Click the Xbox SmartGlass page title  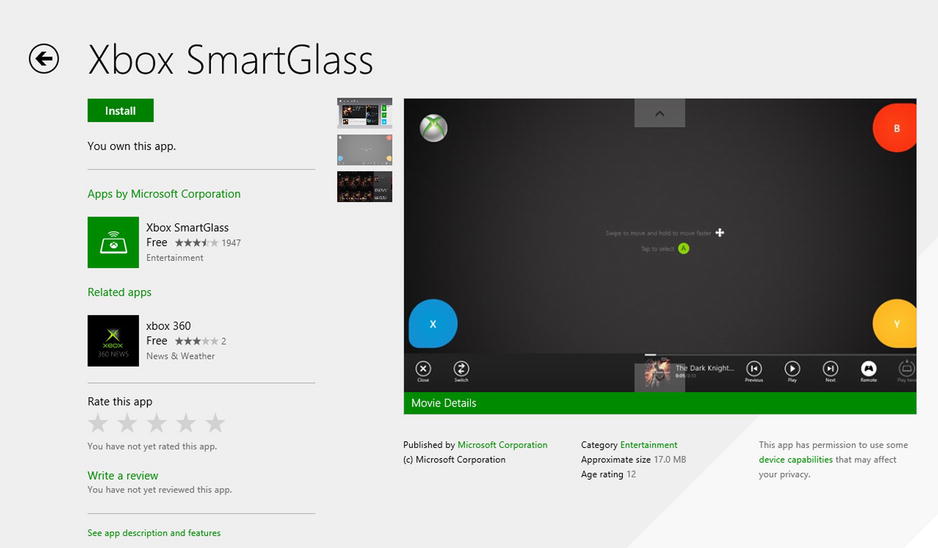click(230, 59)
